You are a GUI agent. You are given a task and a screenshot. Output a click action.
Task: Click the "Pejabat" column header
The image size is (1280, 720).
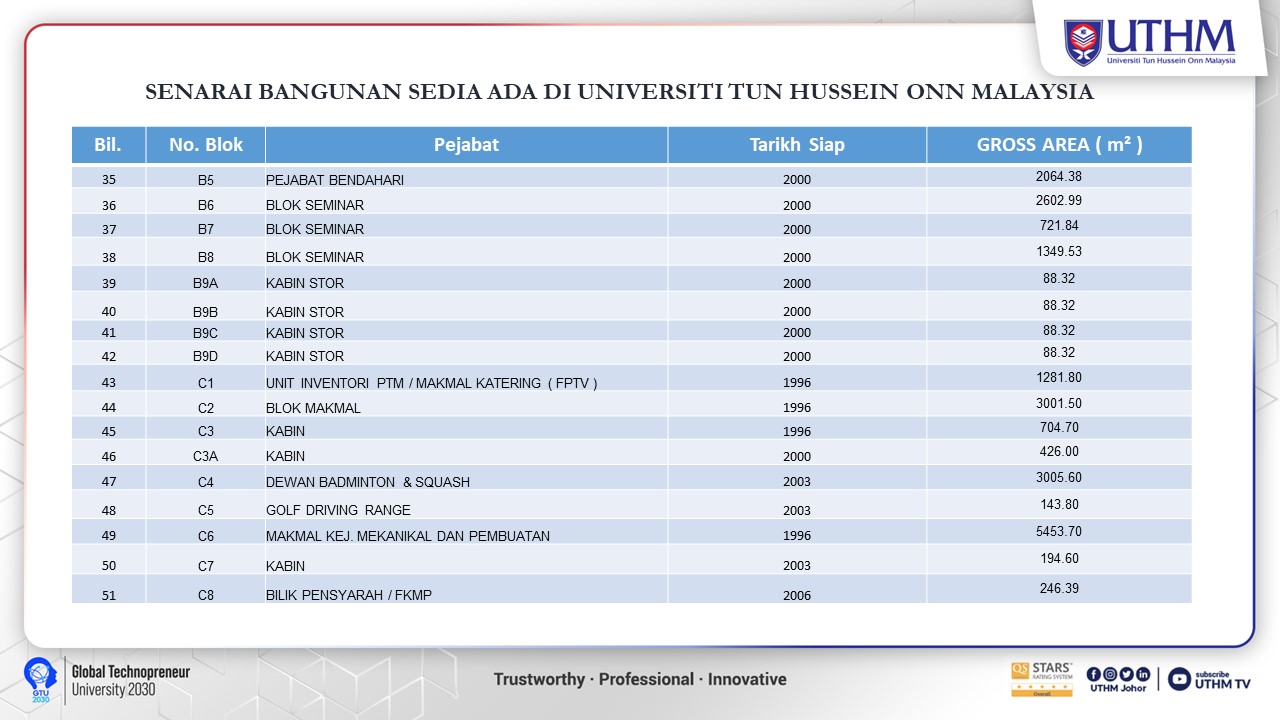point(466,145)
